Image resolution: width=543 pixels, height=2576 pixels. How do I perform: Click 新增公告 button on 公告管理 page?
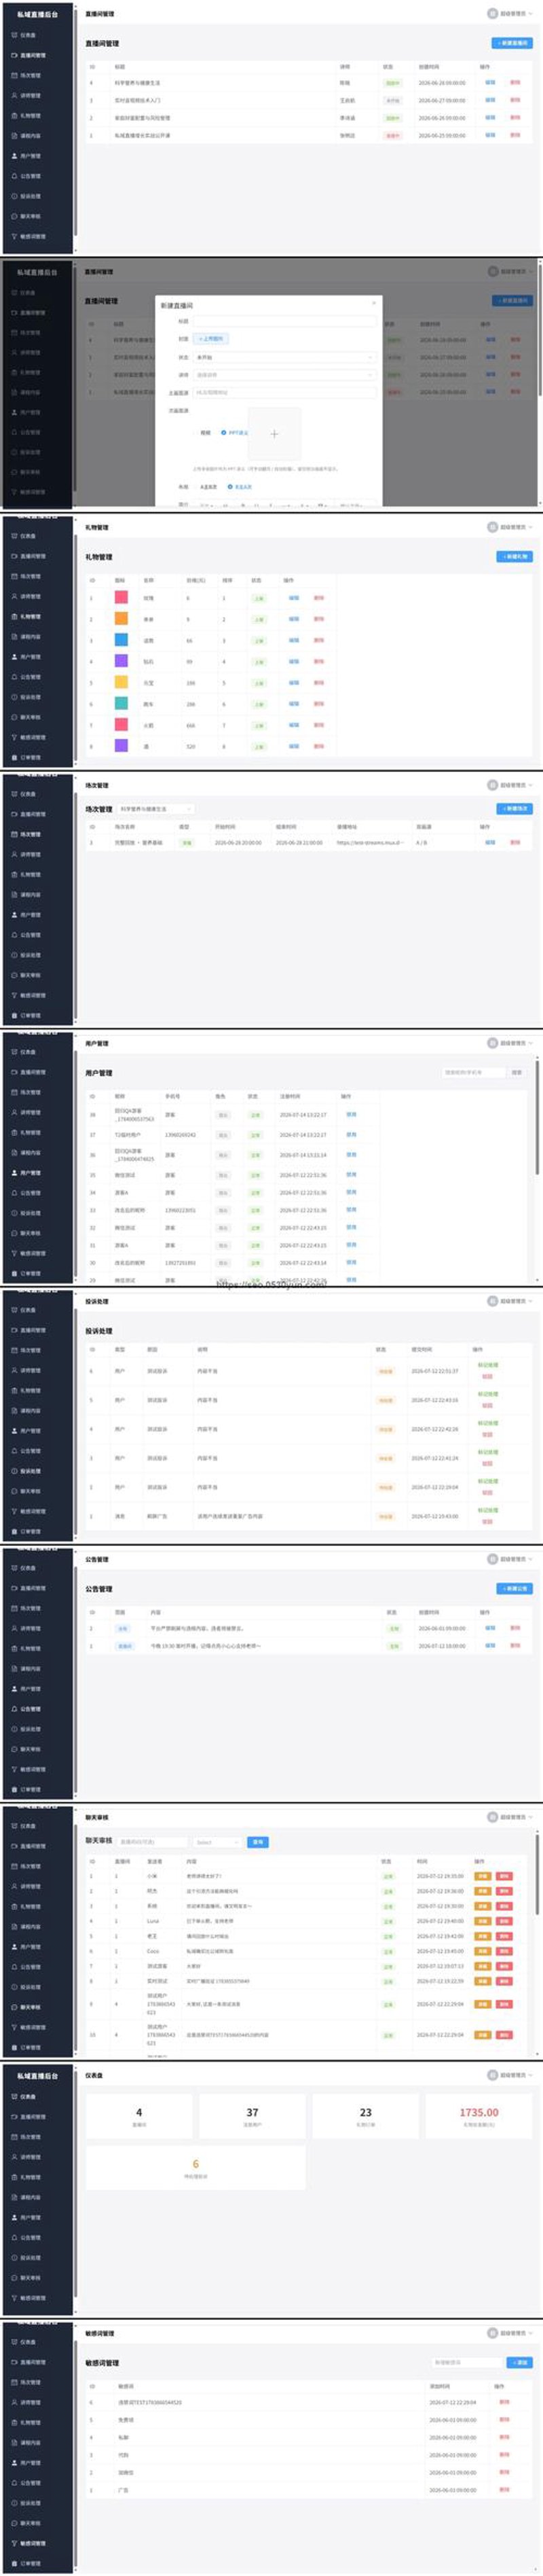click(x=514, y=1588)
